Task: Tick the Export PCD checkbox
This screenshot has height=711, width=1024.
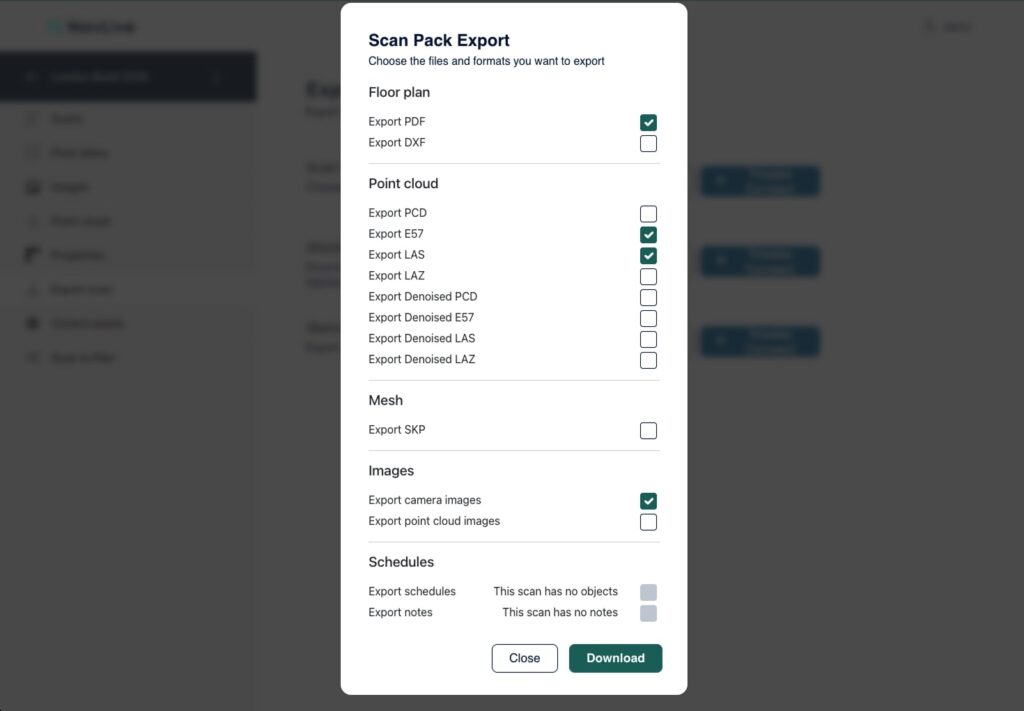Action: tap(649, 214)
